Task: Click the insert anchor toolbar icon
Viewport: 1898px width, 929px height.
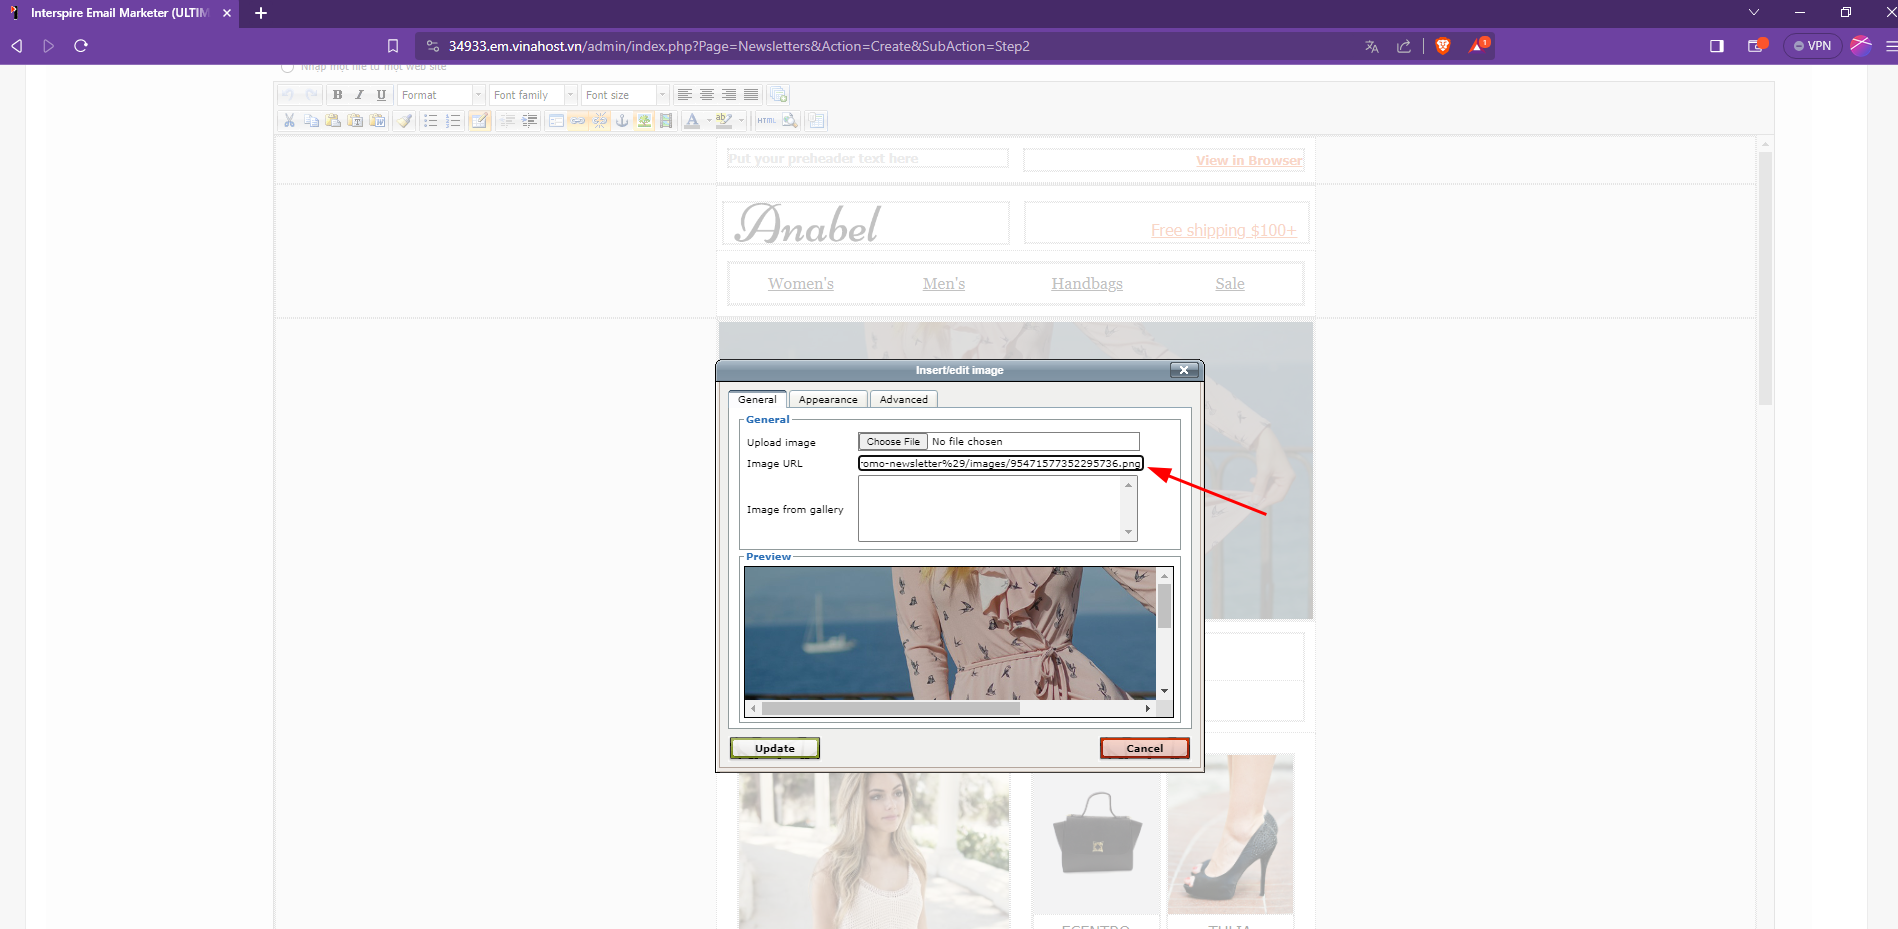Action: coord(622,121)
